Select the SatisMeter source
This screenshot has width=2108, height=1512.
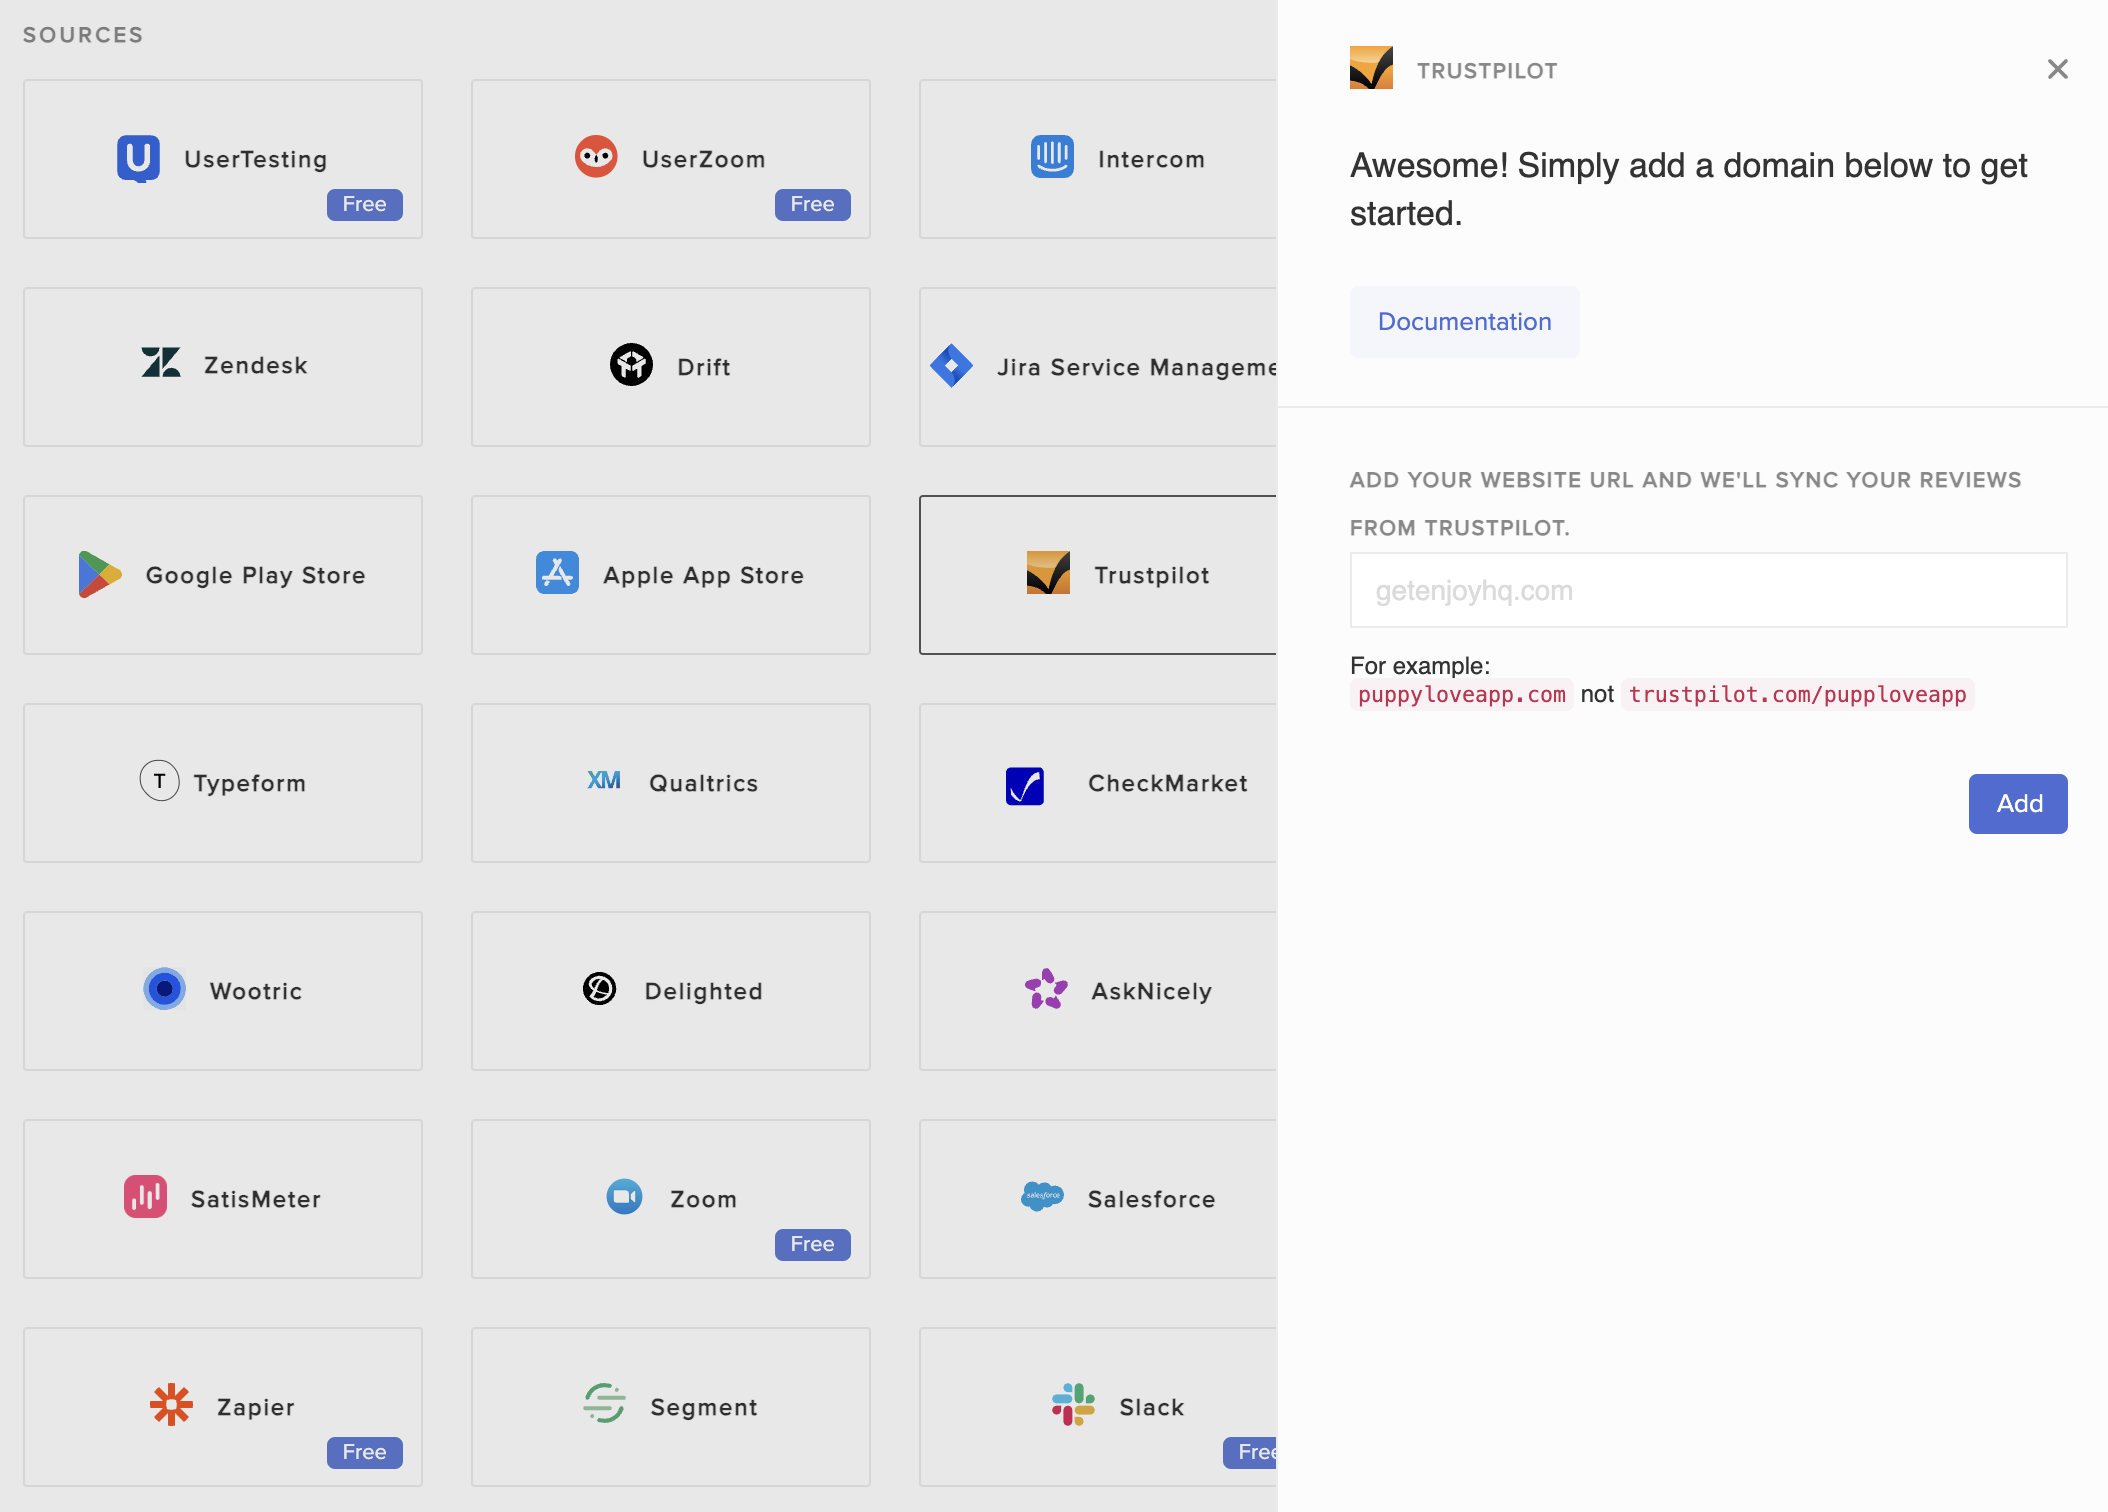point(222,1198)
